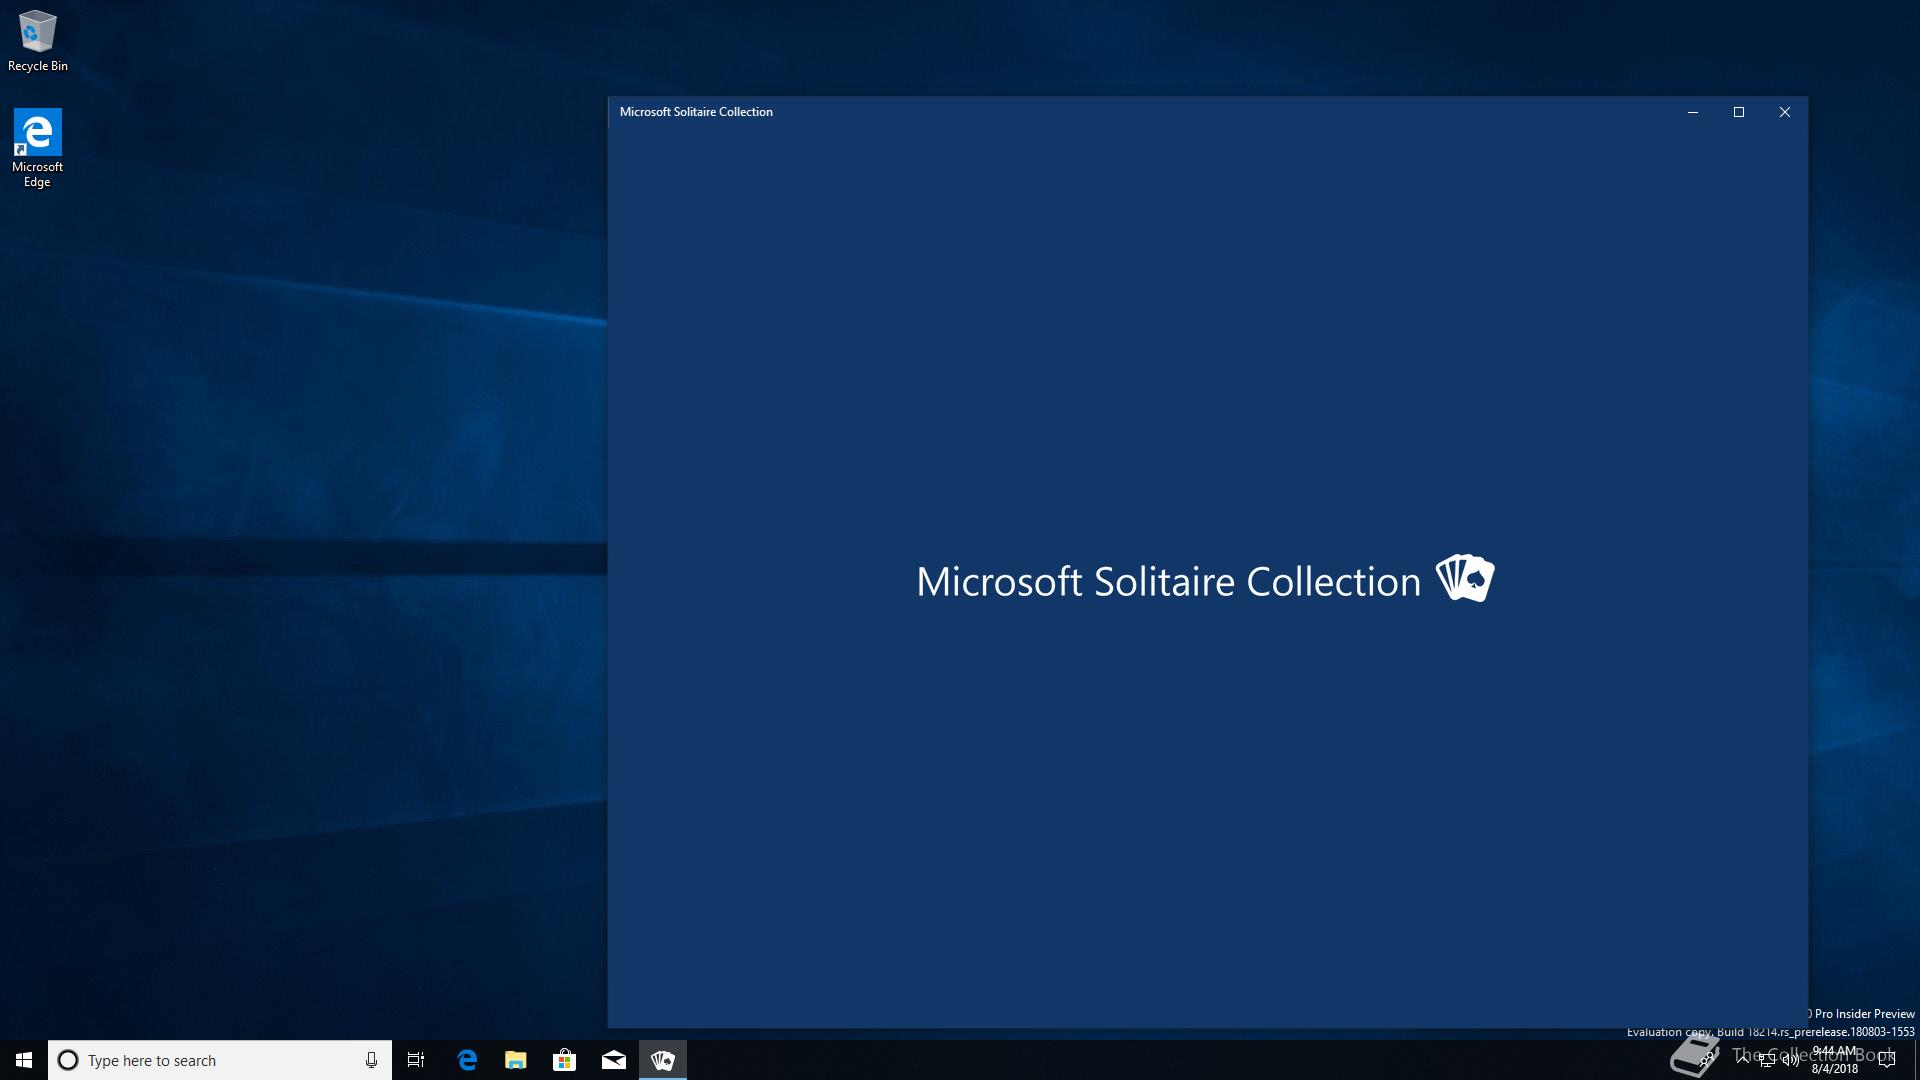Click the Cortana circle icon

[x=68, y=1060]
